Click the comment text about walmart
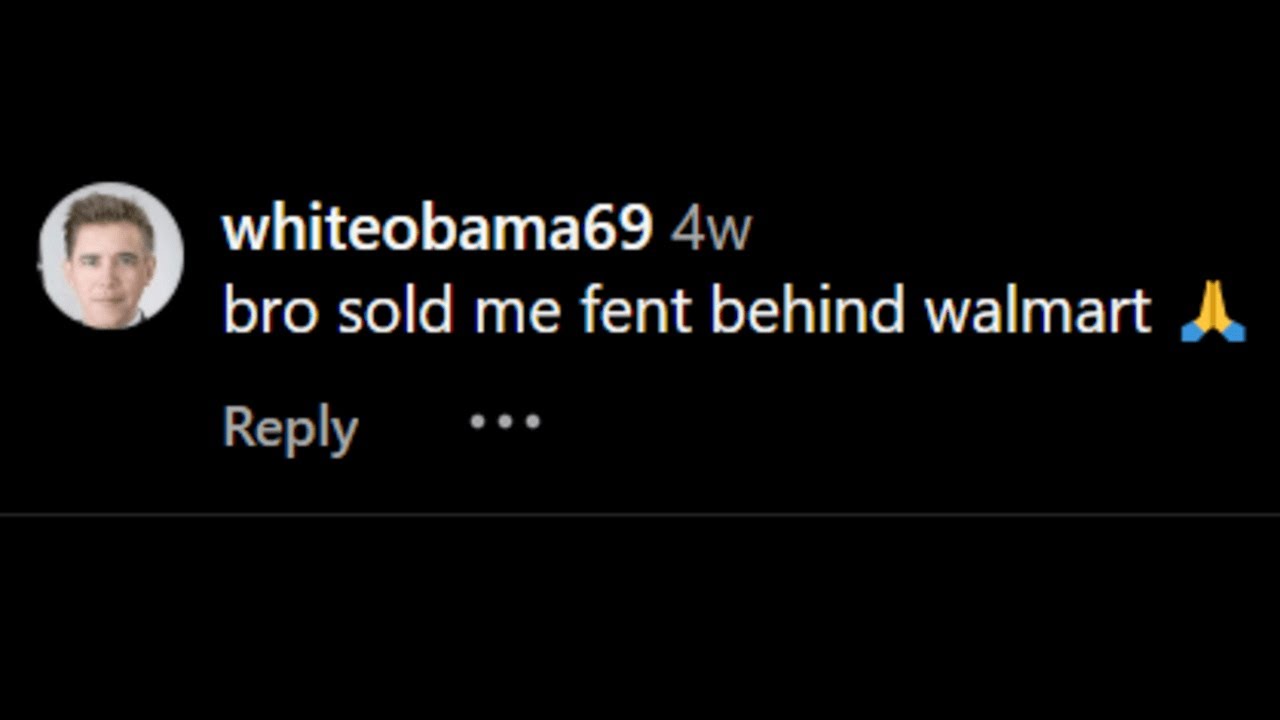The width and height of the screenshot is (1280, 720). click(686, 311)
